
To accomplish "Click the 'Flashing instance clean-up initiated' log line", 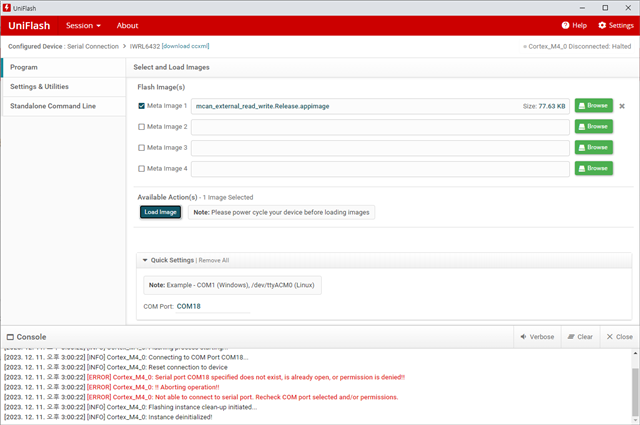I will click(x=131, y=407).
